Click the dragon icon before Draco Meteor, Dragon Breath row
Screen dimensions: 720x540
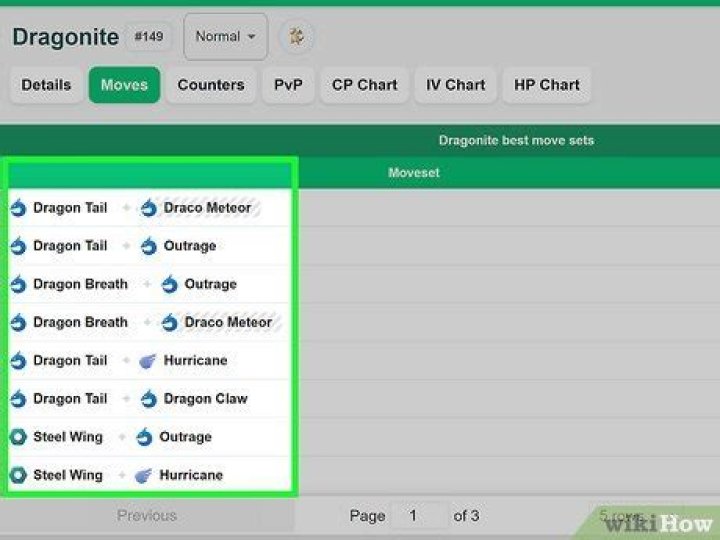point(169,323)
